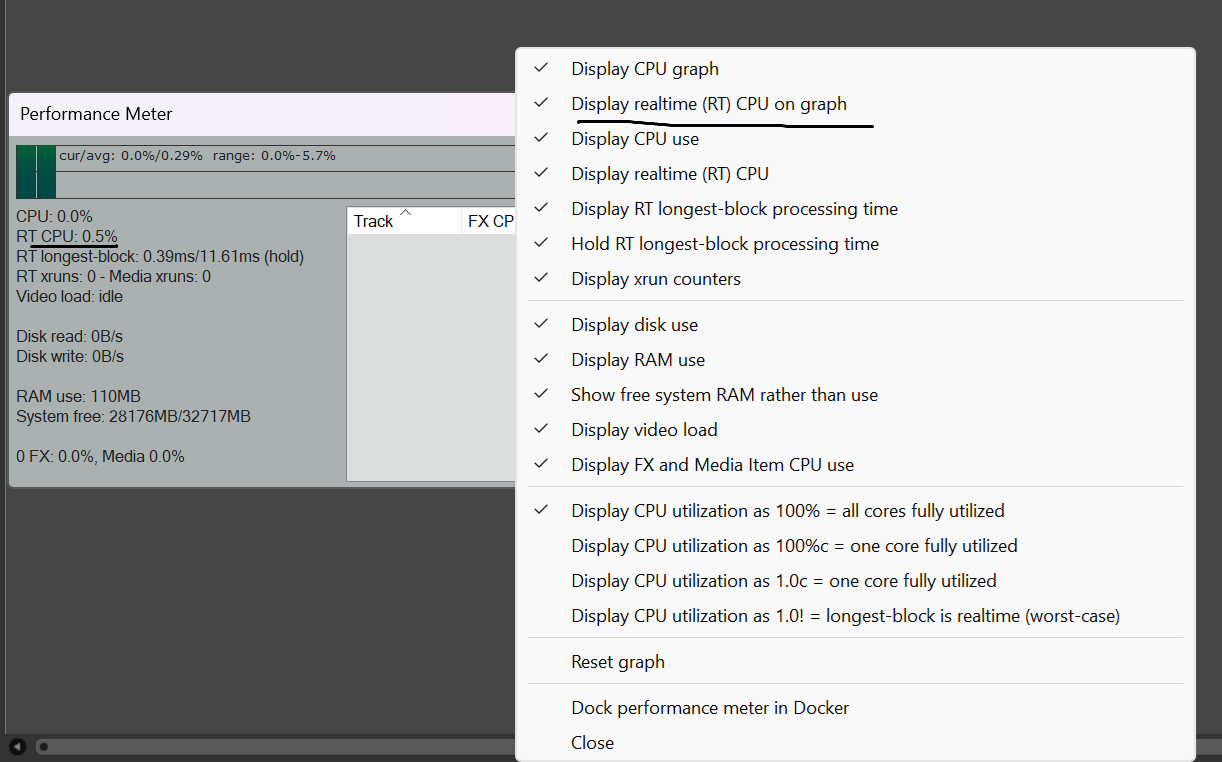Viewport: 1222px width, 762px height.
Task: Select 1.0! longest-block is realtime option
Action: [x=845, y=616]
